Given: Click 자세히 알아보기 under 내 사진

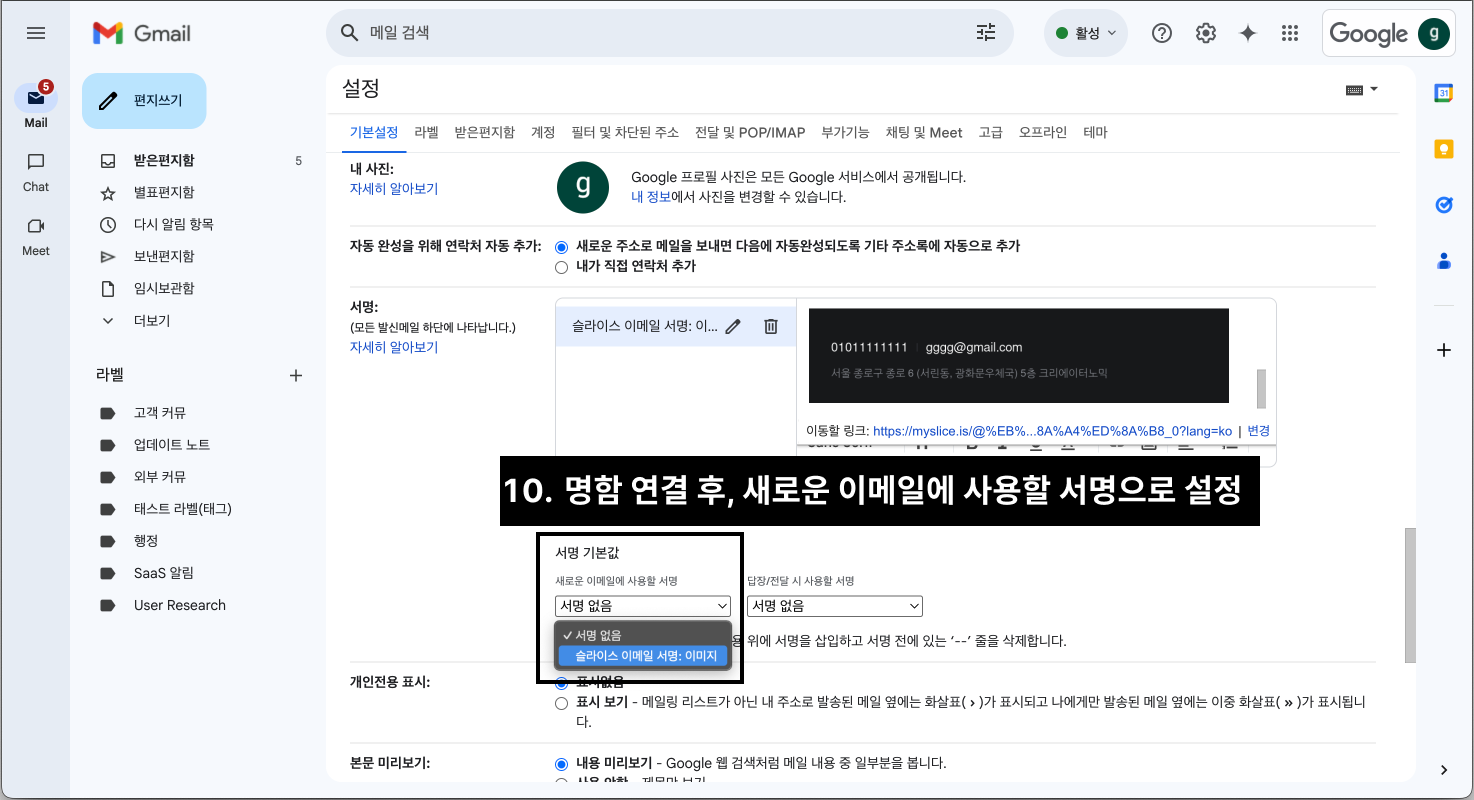Looking at the screenshot, I should 394,188.
